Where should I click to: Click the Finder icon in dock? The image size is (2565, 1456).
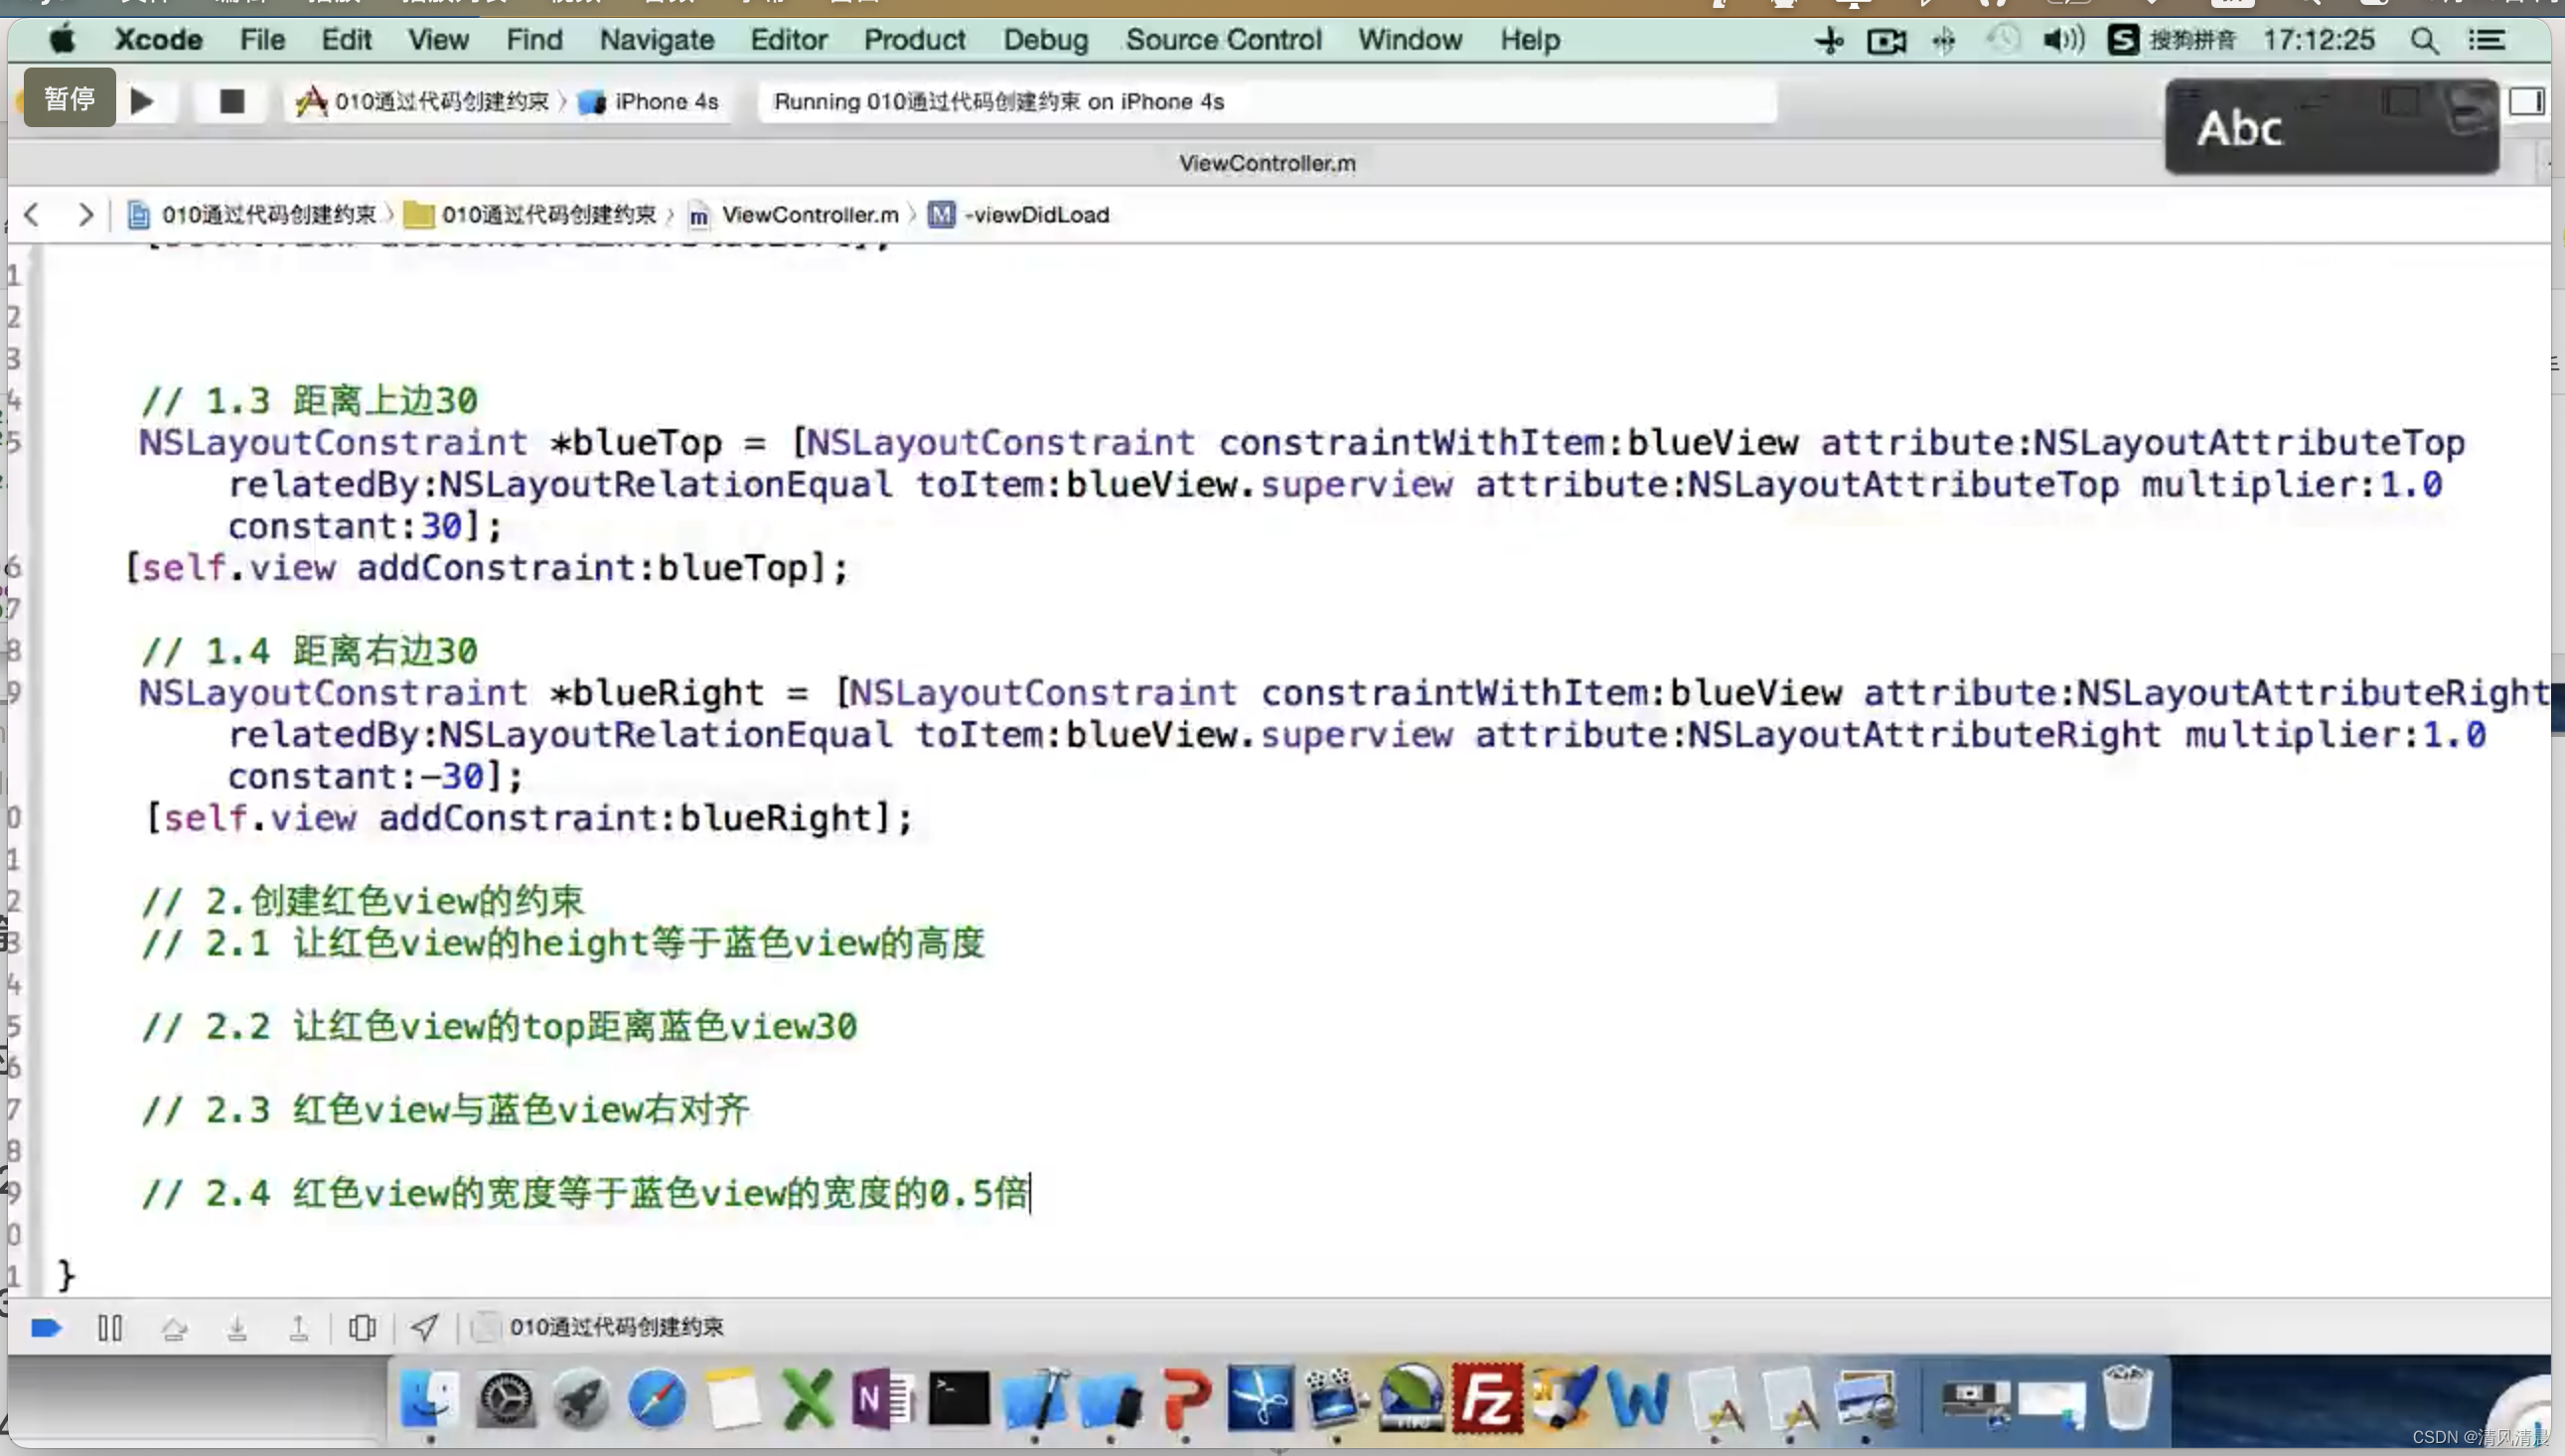pos(430,1399)
